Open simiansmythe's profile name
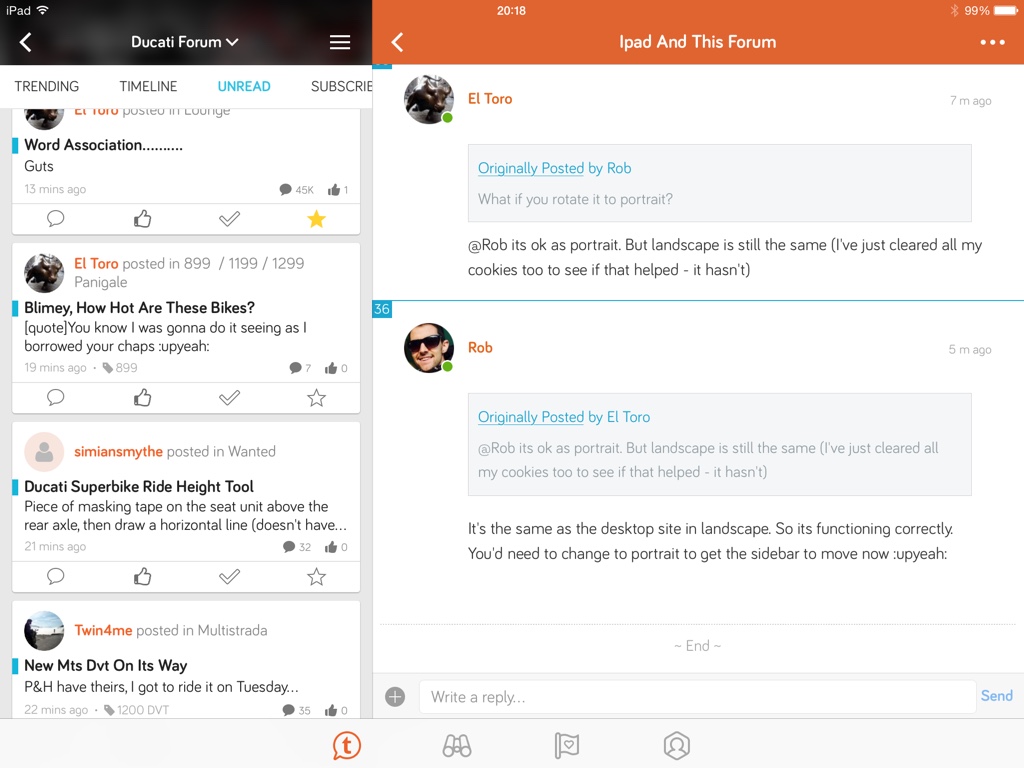Image resolution: width=1024 pixels, height=768 pixels. 118,451
